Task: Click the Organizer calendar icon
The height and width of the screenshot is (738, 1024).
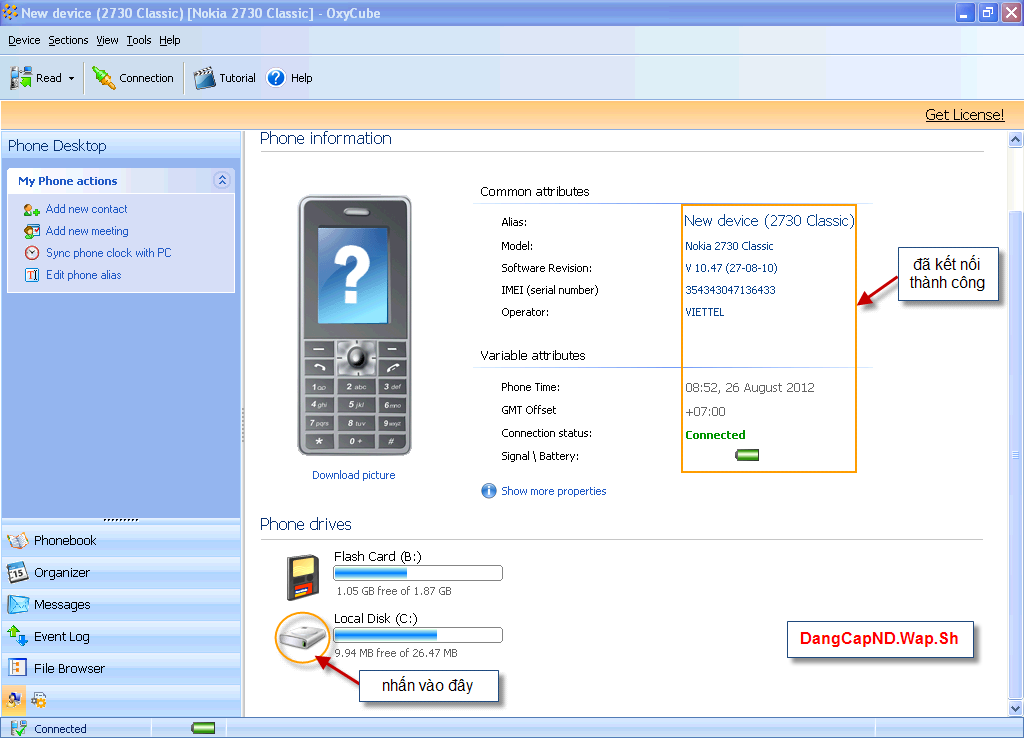Action: 17,573
